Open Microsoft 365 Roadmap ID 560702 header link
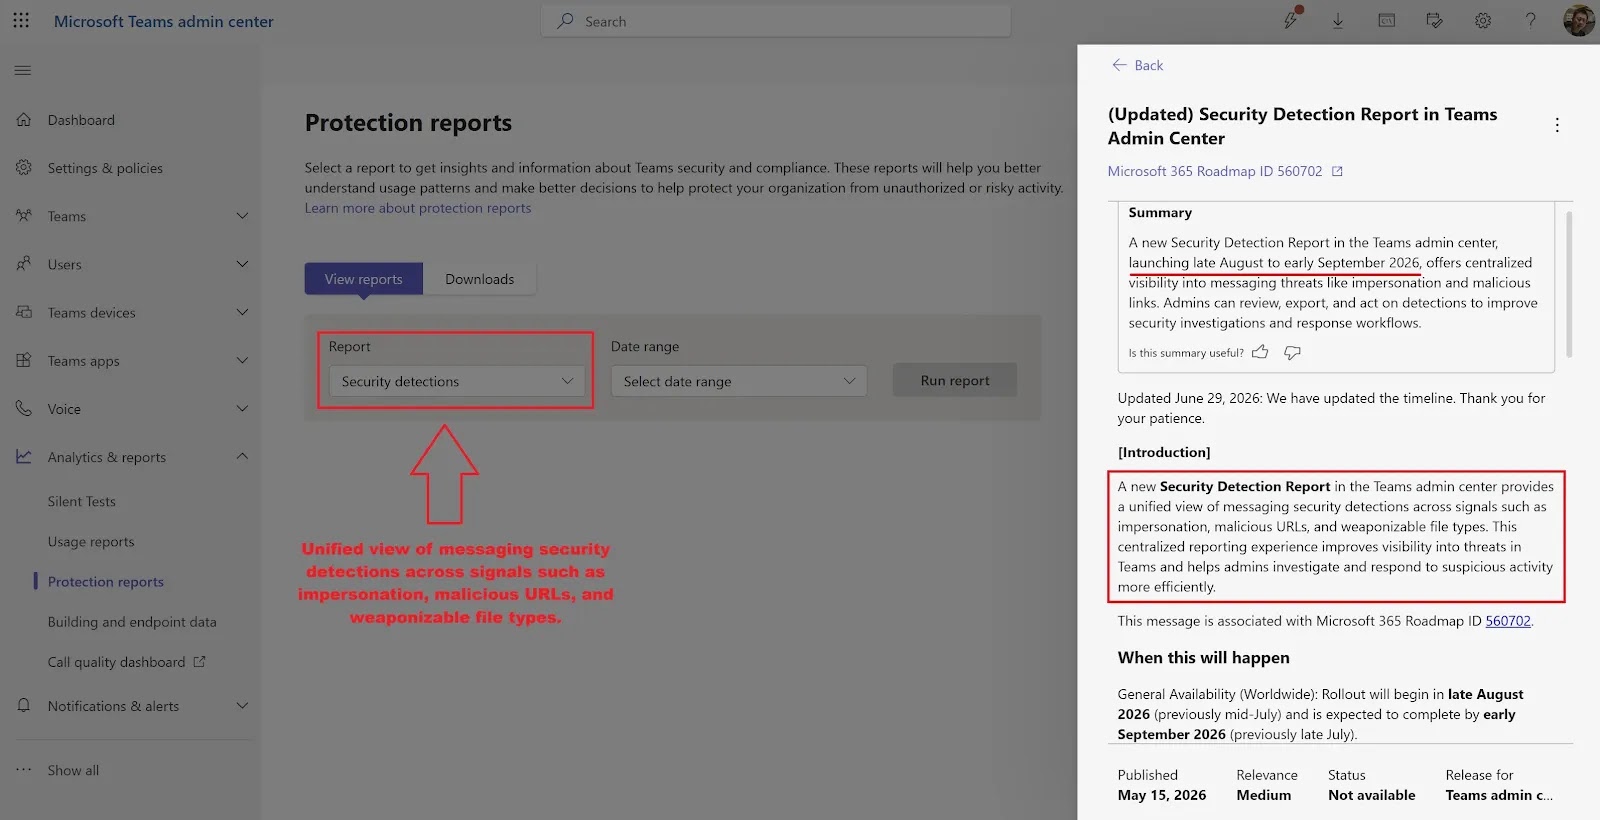Screen dimensions: 1600x820 pos(1215,171)
